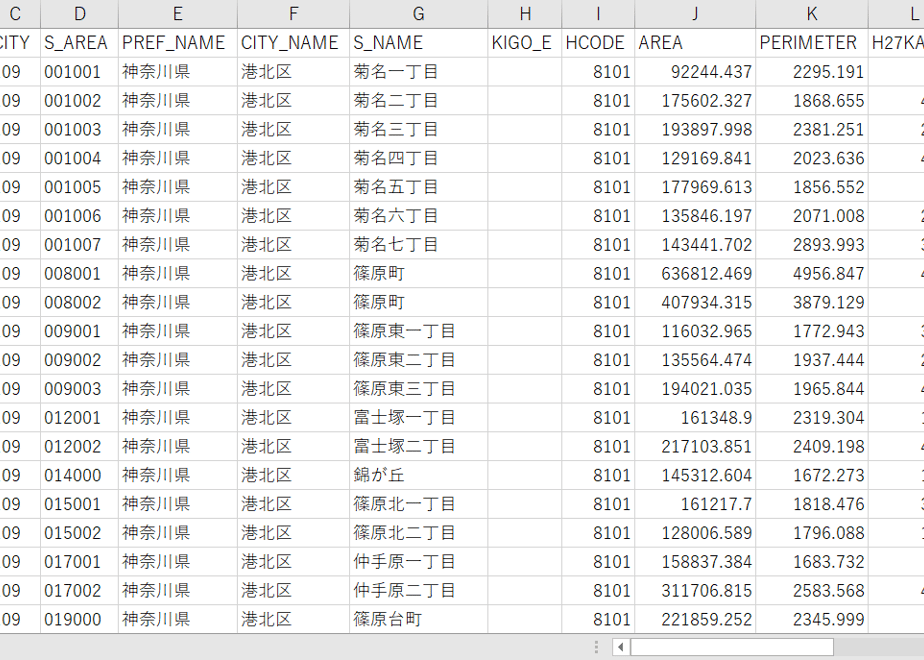Image resolution: width=924 pixels, height=660 pixels.
Task: Click the horizontal scrollbar left arrow
Action: (621, 647)
